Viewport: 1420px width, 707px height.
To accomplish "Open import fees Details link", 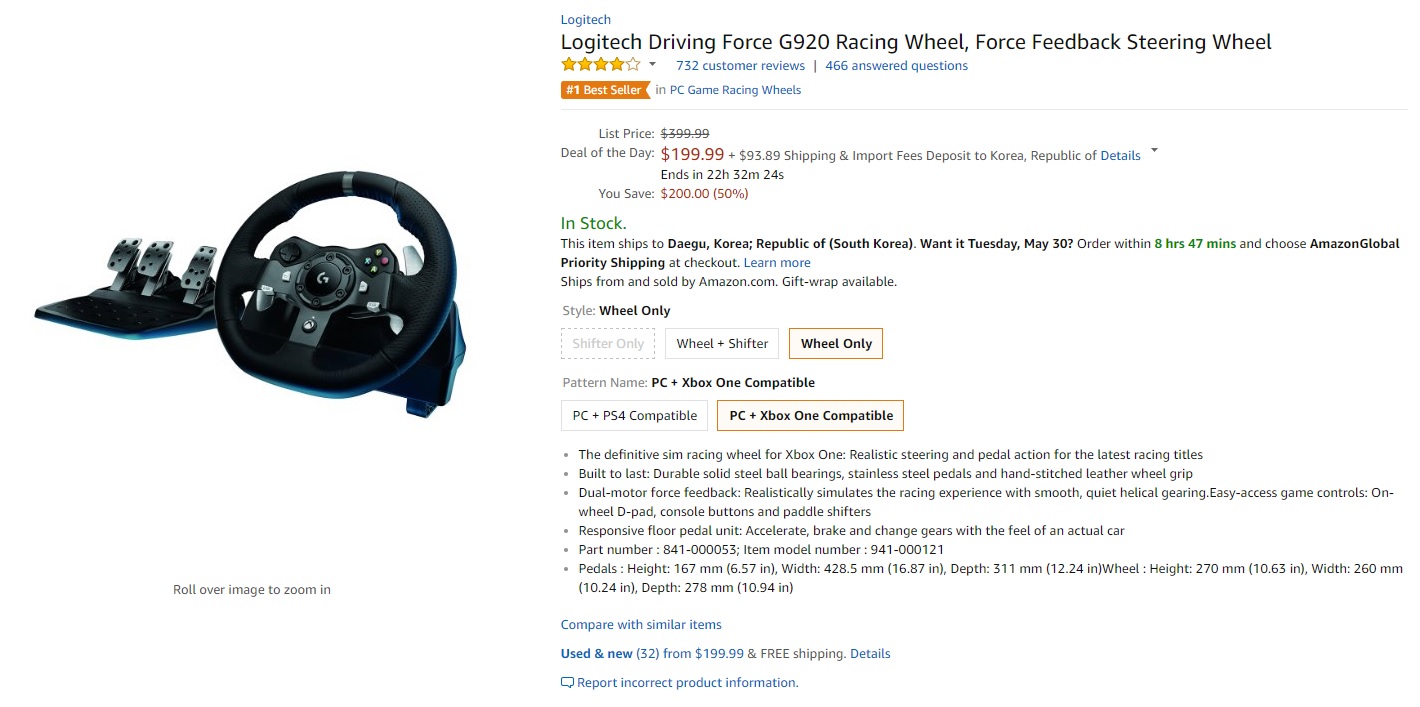I will pos(1120,156).
